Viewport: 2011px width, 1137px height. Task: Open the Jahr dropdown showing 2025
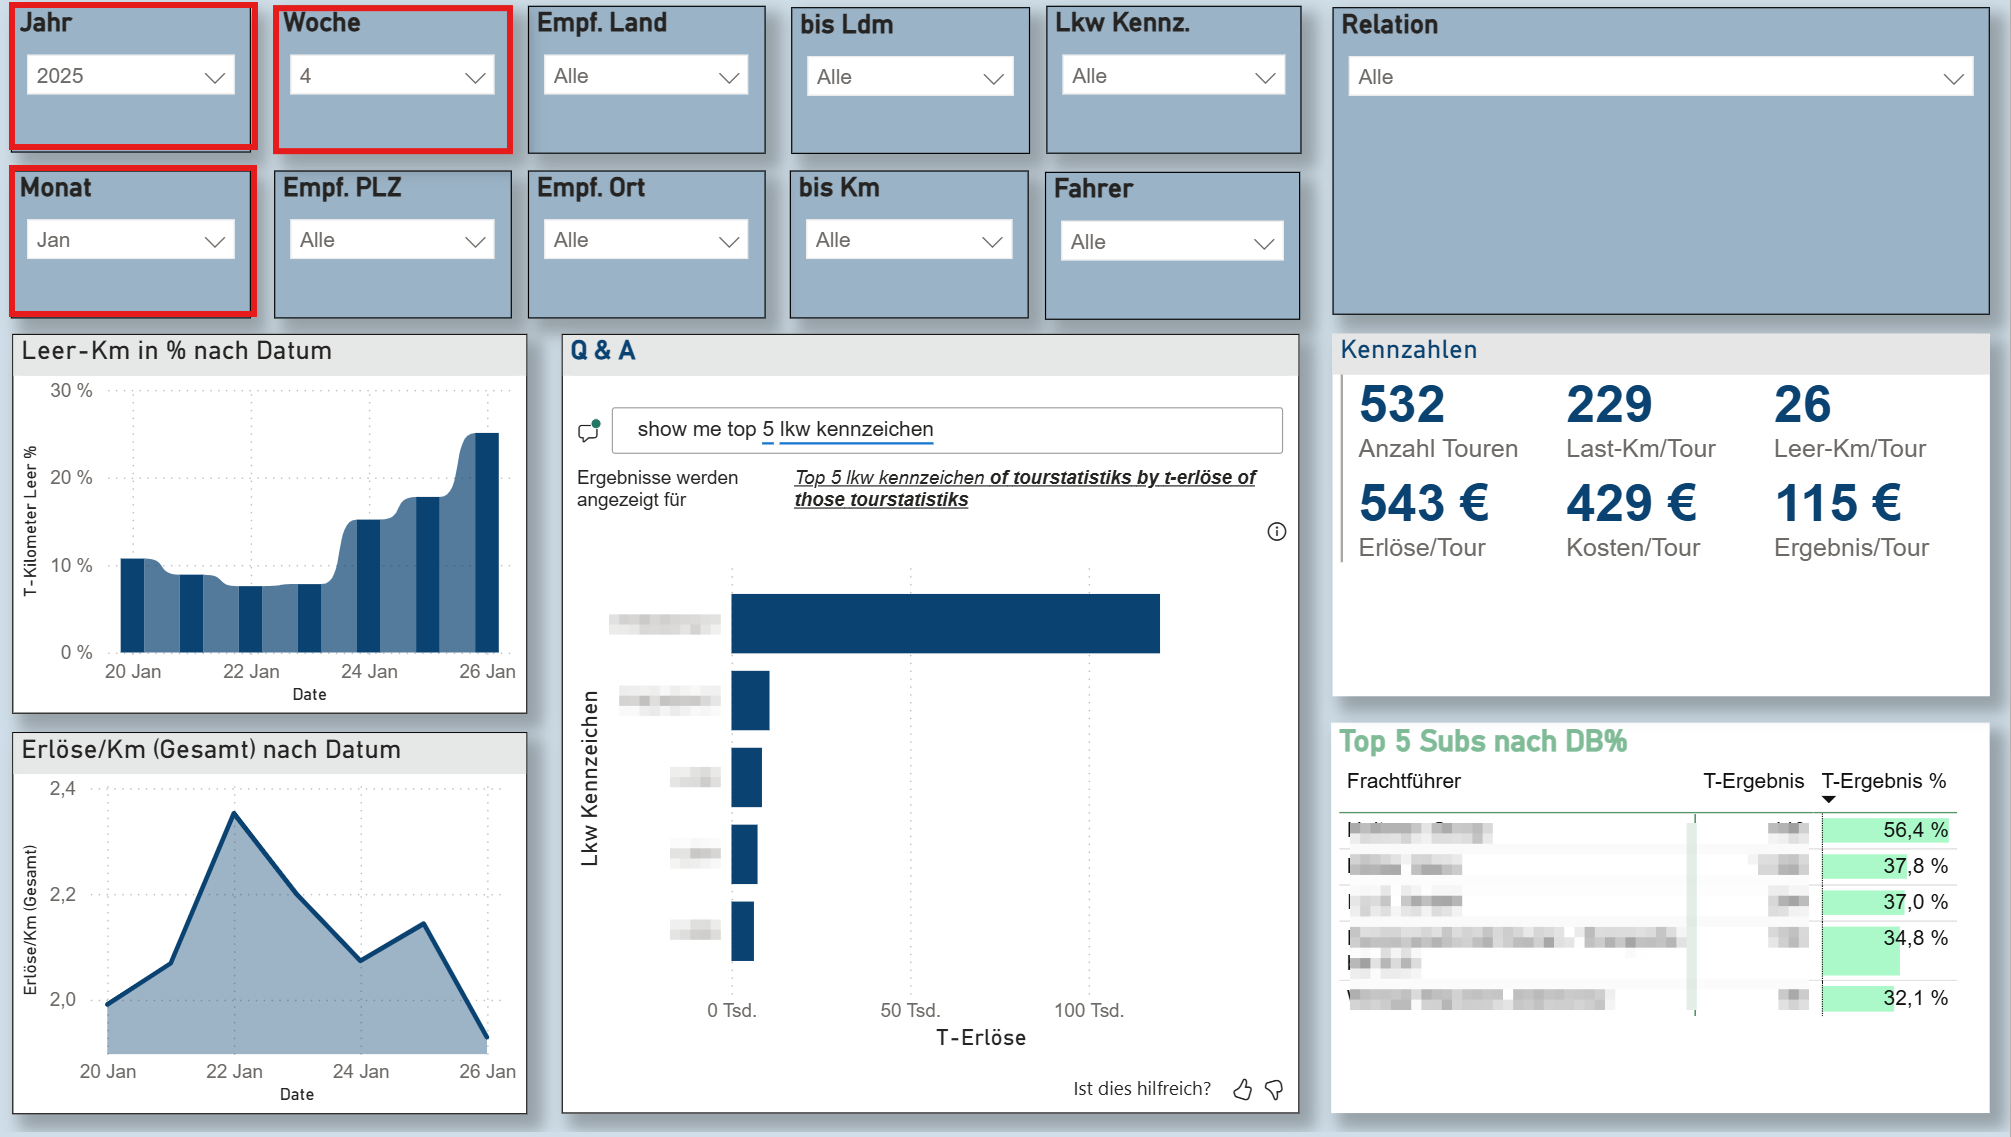click(x=130, y=76)
